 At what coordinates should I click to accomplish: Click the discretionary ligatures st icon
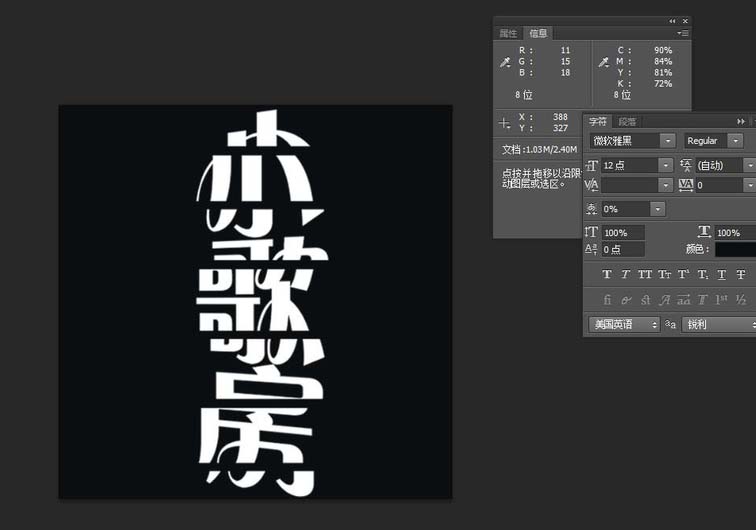(646, 300)
